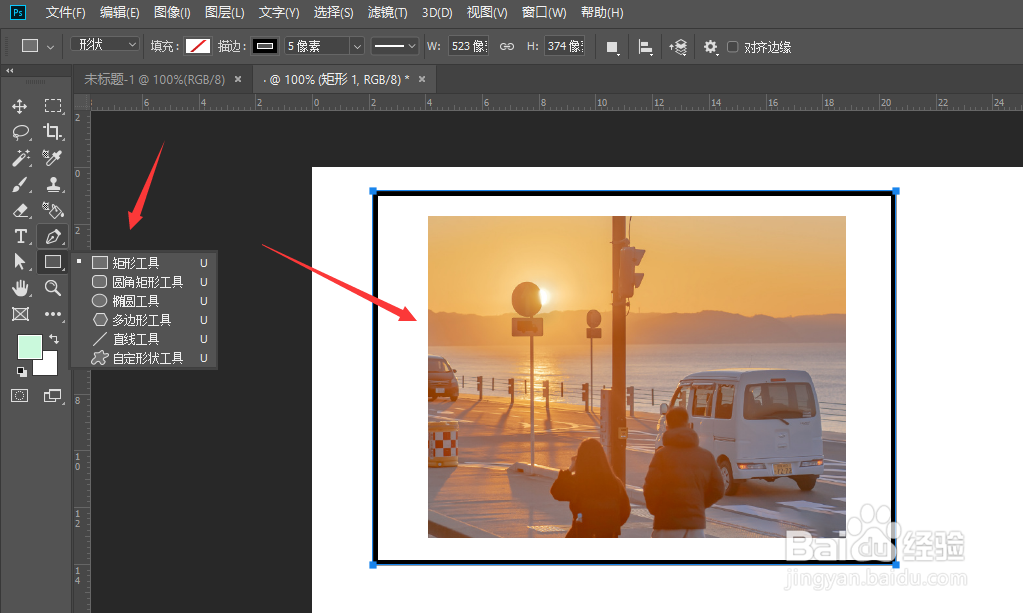The width and height of the screenshot is (1023, 613).
Task: Choose 多边形工具 from the flyout
Action: click(x=144, y=320)
